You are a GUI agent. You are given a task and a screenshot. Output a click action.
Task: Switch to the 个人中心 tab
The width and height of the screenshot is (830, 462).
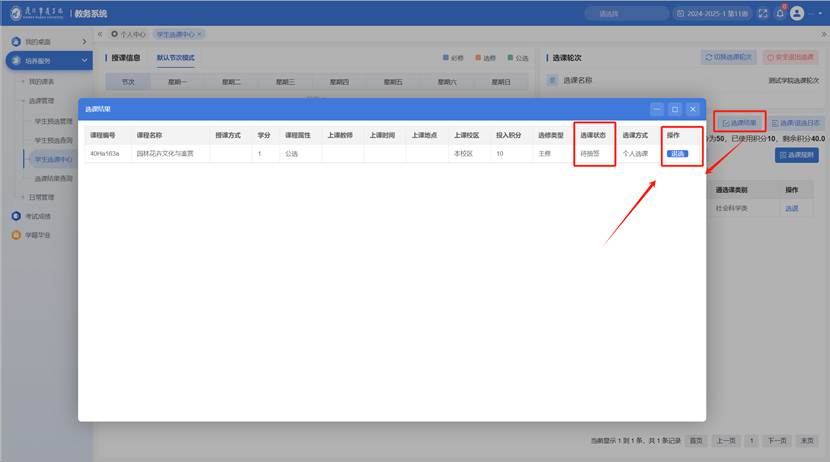point(128,34)
